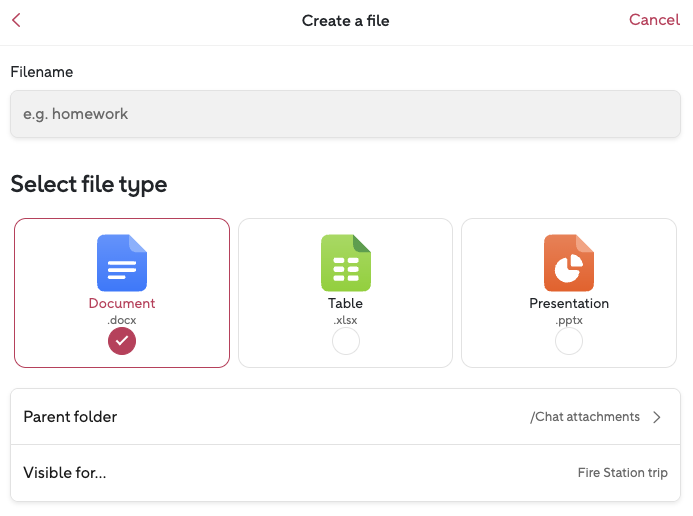Open the Visible for... setting
This screenshot has width=693, height=516.
(x=65, y=473)
